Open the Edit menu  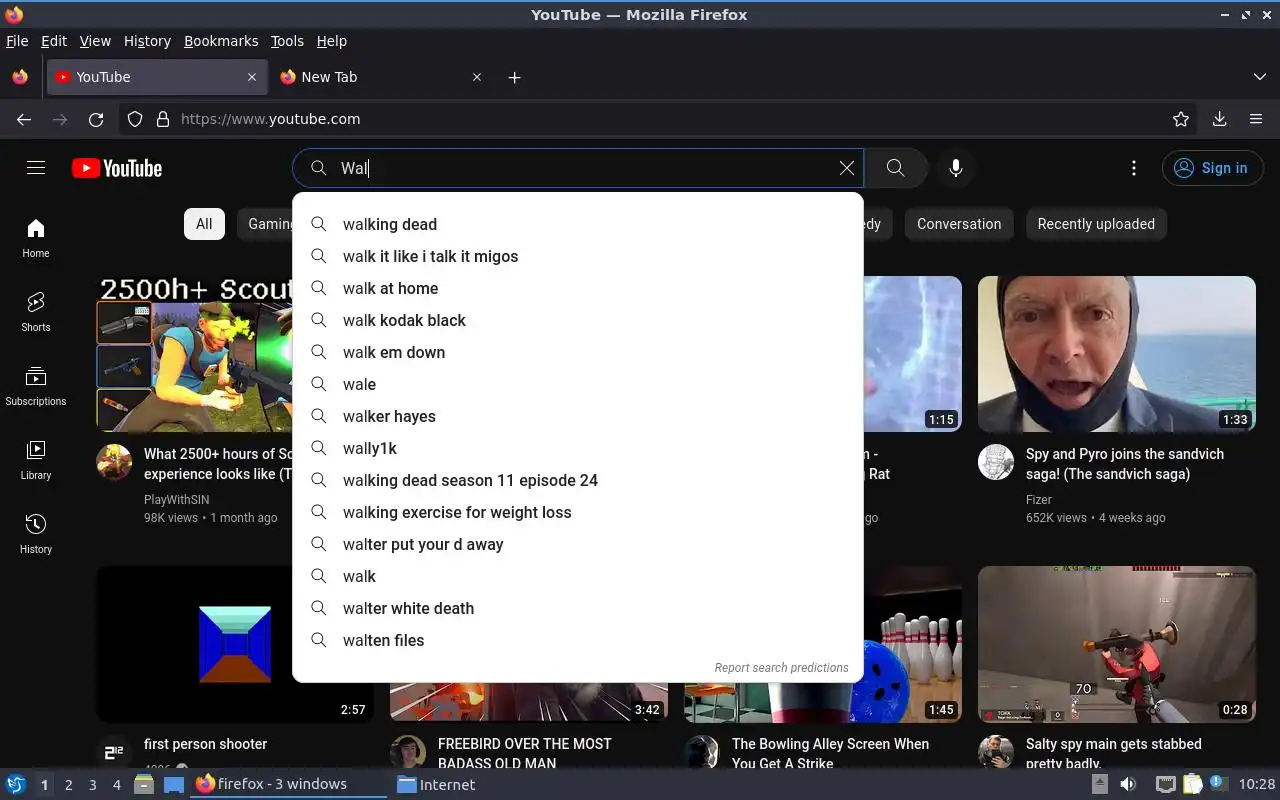click(x=54, y=41)
